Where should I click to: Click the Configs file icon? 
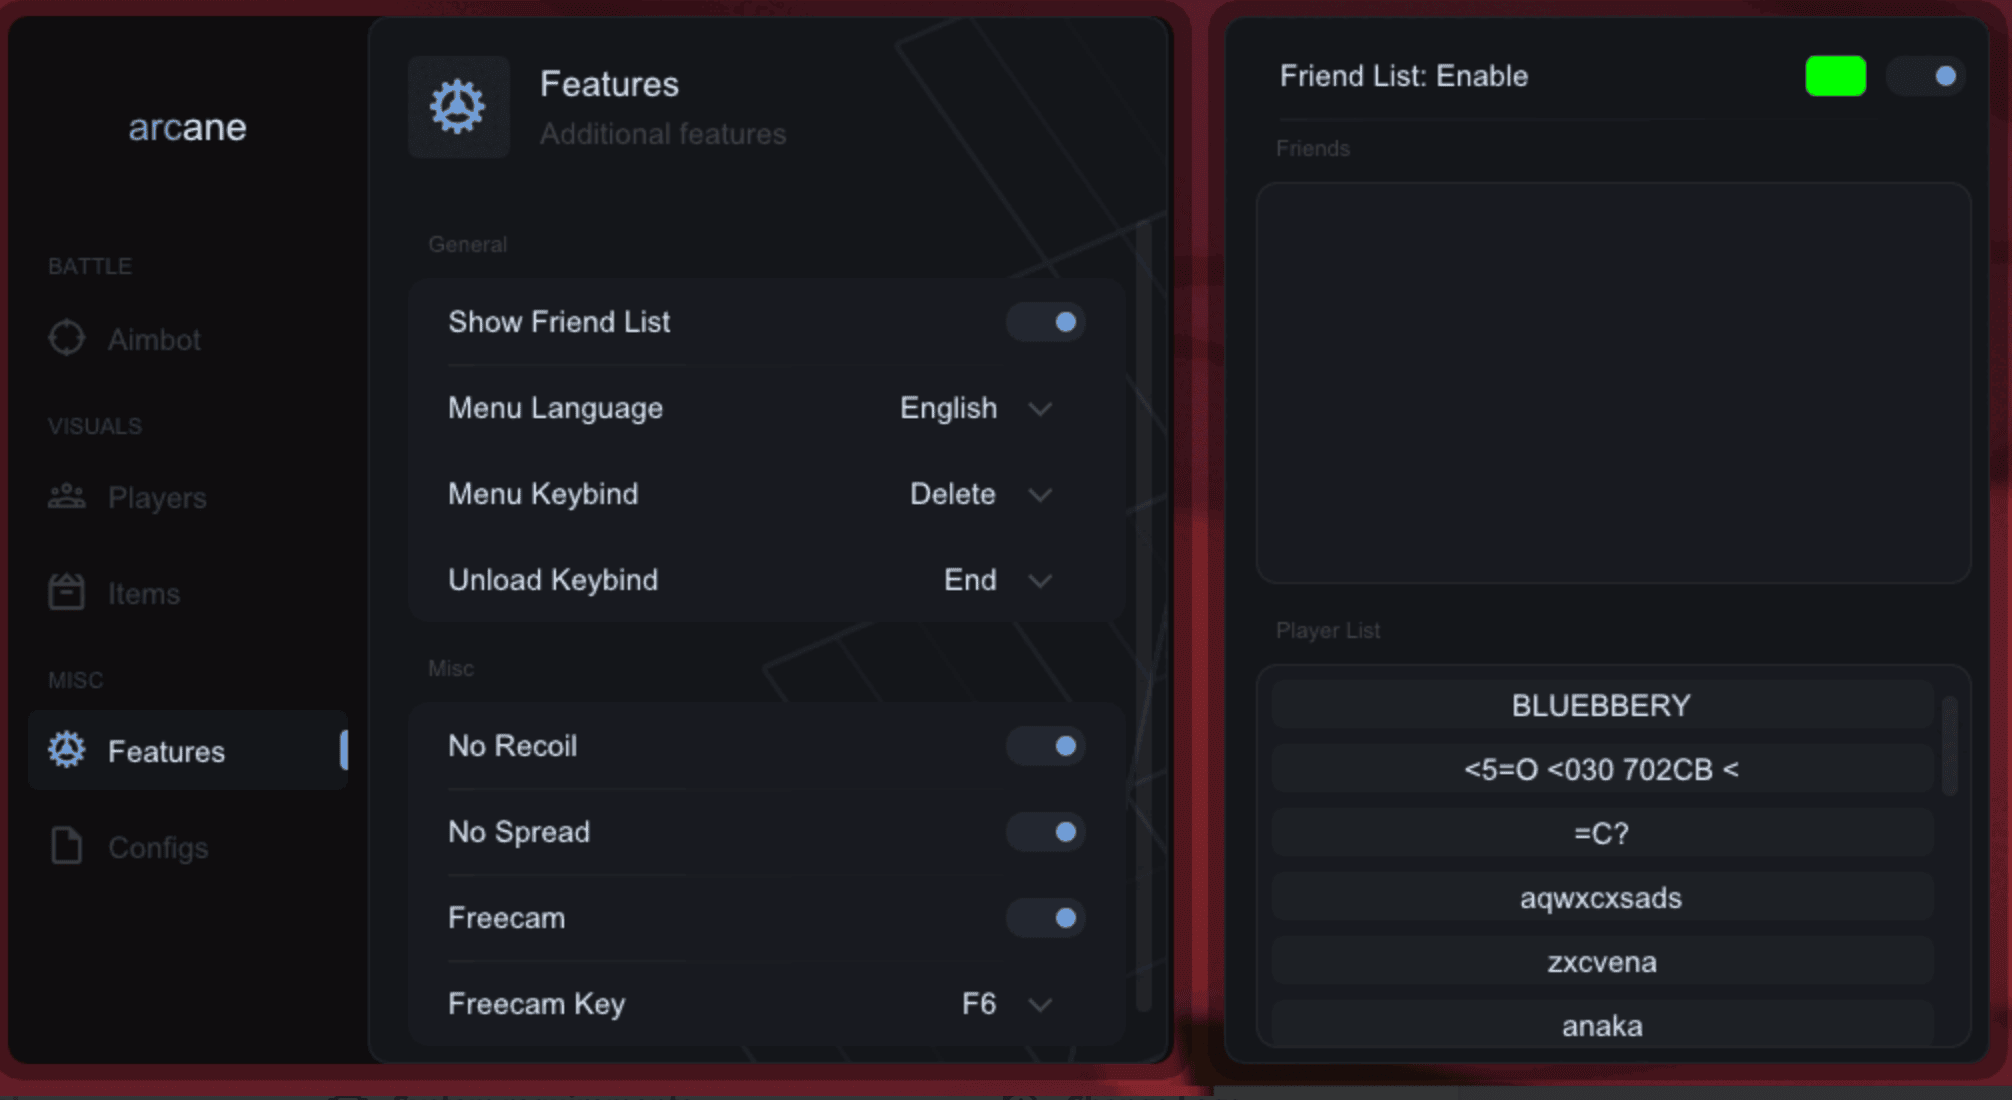tap(67, 846)
